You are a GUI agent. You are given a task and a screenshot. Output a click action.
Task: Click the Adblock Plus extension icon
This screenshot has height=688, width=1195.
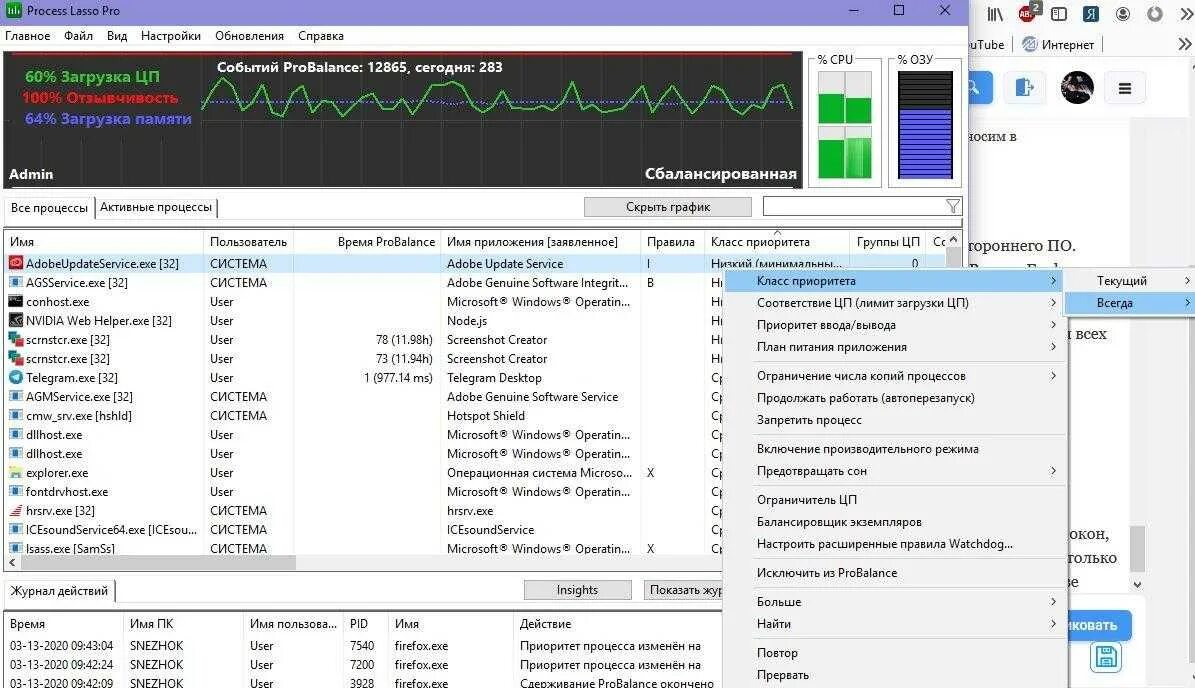coord(1028,13)
